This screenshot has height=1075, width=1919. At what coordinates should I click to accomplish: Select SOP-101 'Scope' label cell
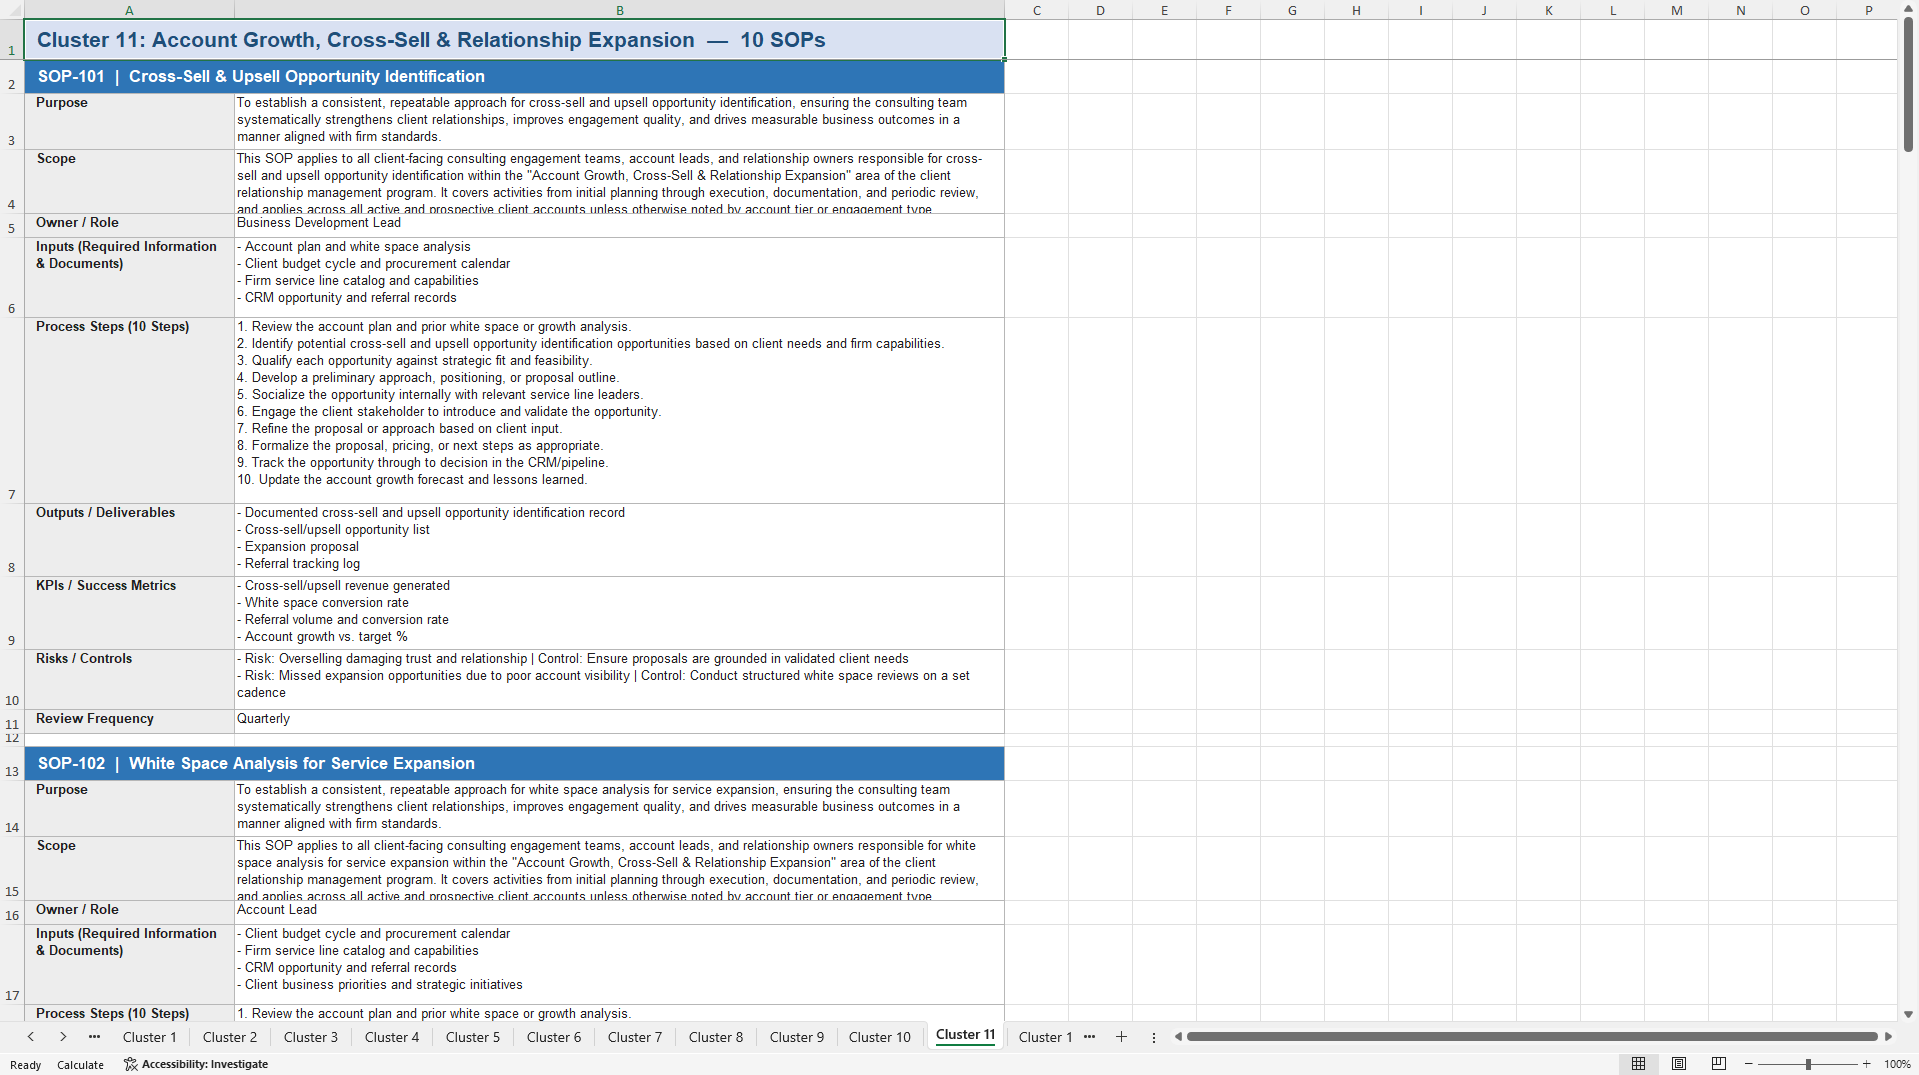pos(129,181)
